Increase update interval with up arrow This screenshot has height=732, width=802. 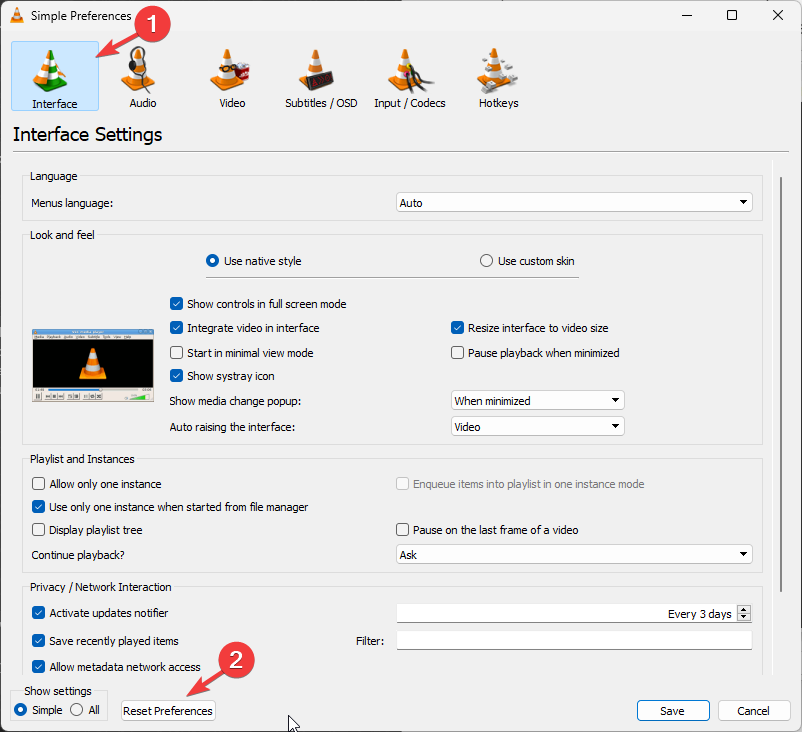pyautogui.click(x=744, y=609)
